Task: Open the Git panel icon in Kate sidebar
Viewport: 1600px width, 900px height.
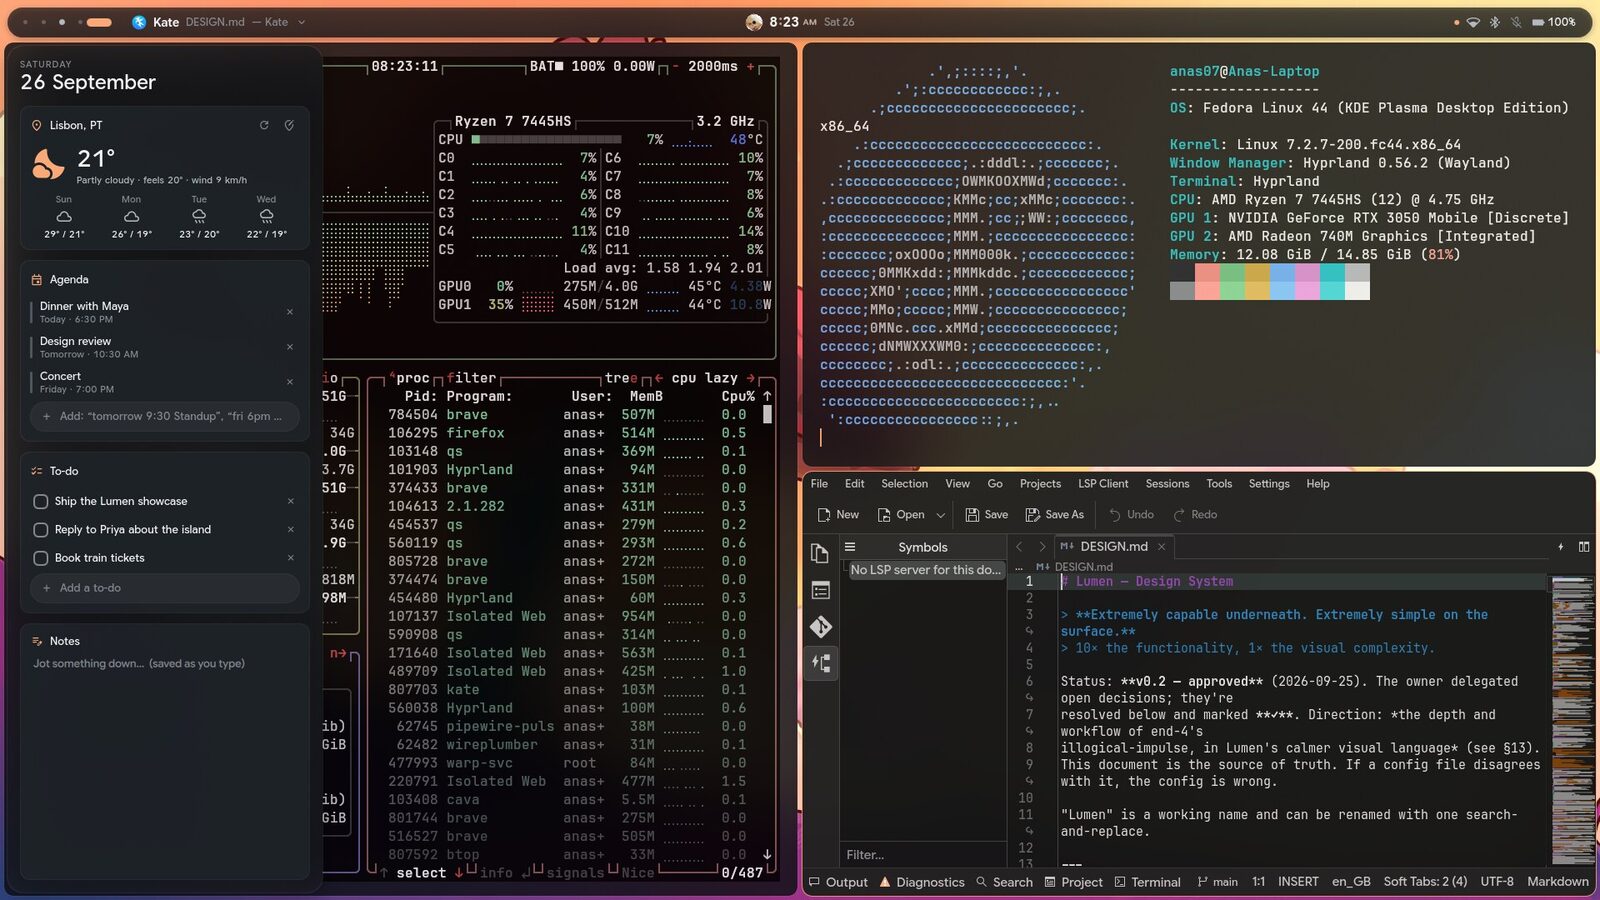Action: (820, 627)
